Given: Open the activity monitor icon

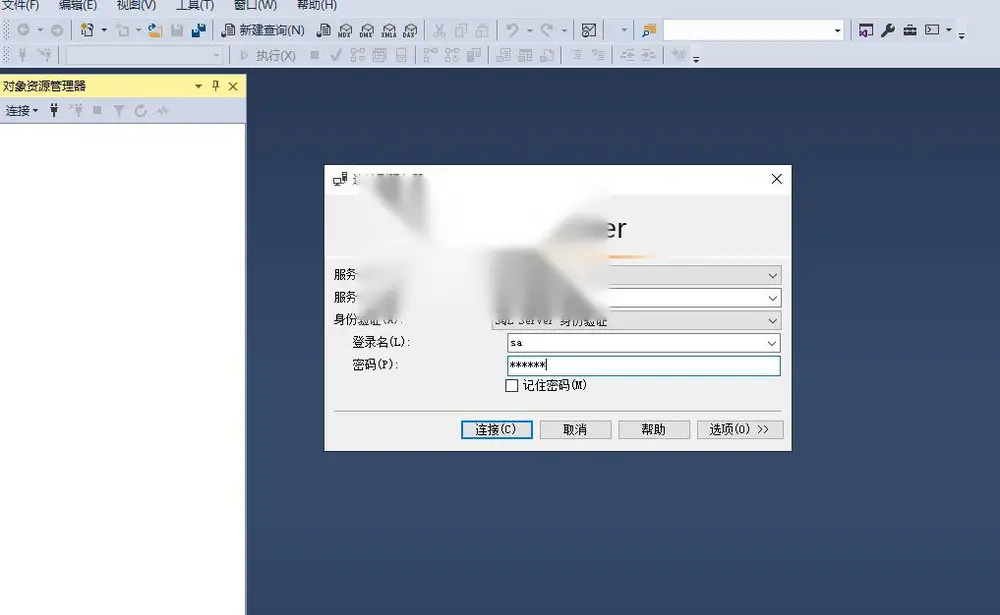Looking at the screenshot, I should pyautogui.click(x=589, y=30).
